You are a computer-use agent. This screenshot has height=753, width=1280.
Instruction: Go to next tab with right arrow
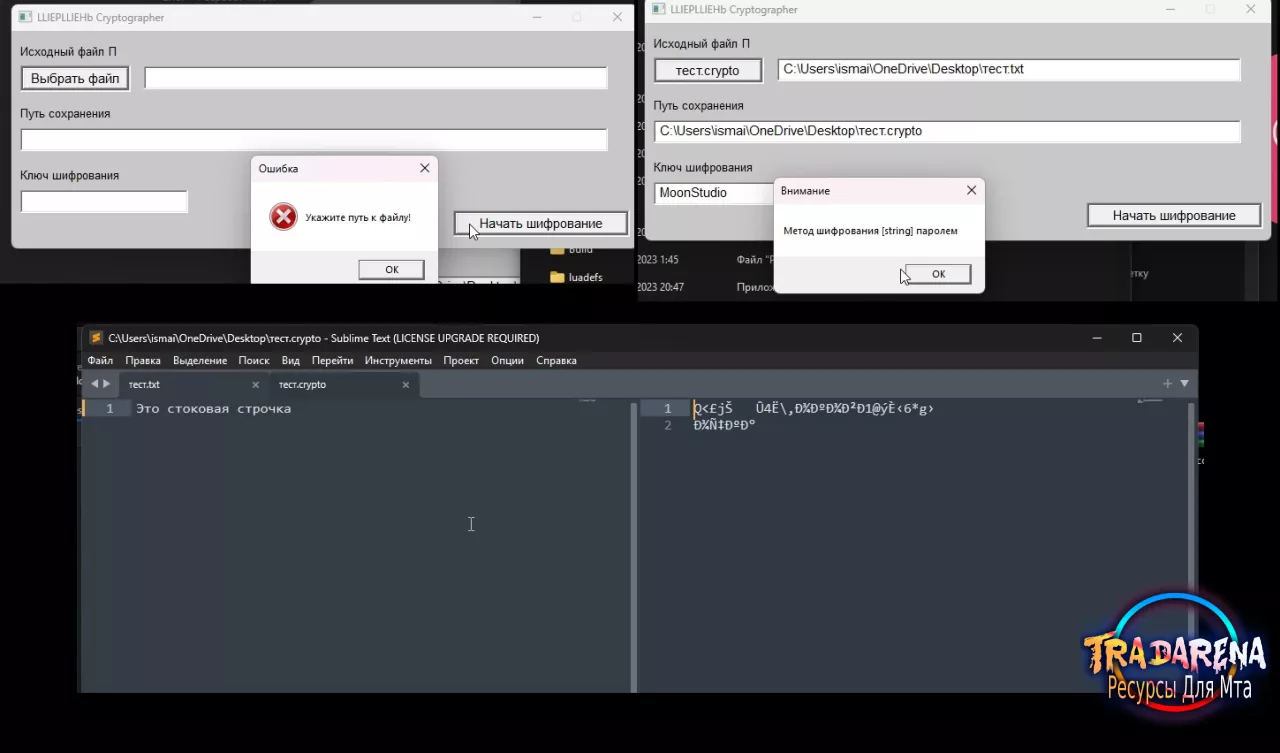tap(107, 384)
